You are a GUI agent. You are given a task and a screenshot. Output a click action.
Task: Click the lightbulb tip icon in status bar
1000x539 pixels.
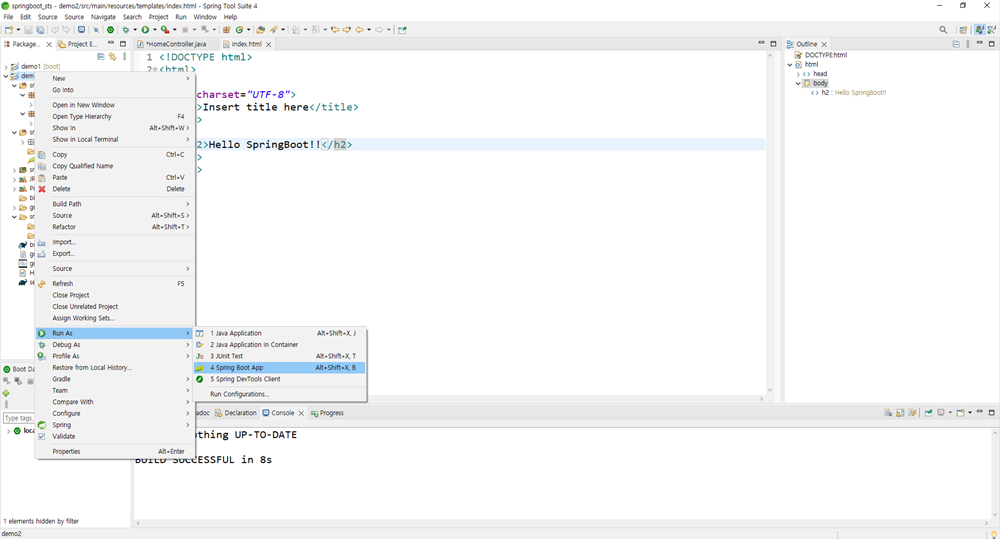tap(994, 534)
